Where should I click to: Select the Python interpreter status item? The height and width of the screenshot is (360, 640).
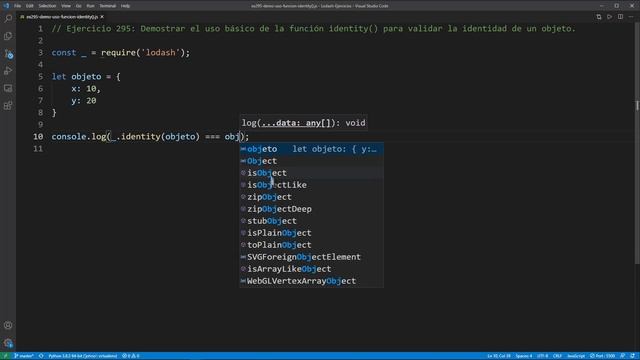pyautogui.click(x=82, y=356)
